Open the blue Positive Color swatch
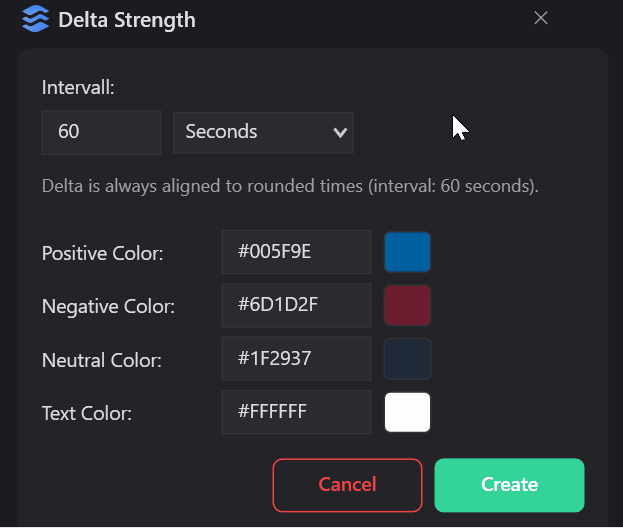Screen dimensions: 623x528 point(407,252)
